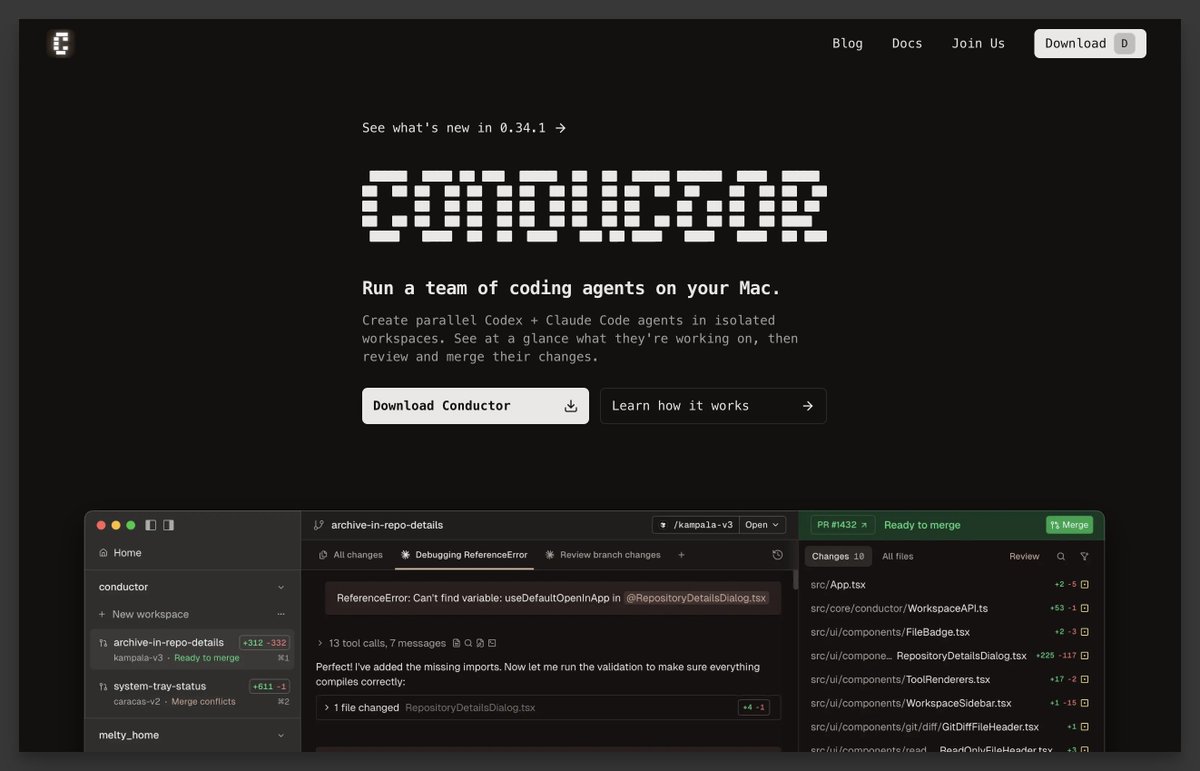Screen dimensions: 1200x771
Task: Click the @RepositoryDetailsDialog.tsx file mention
Action: (696, 598)
